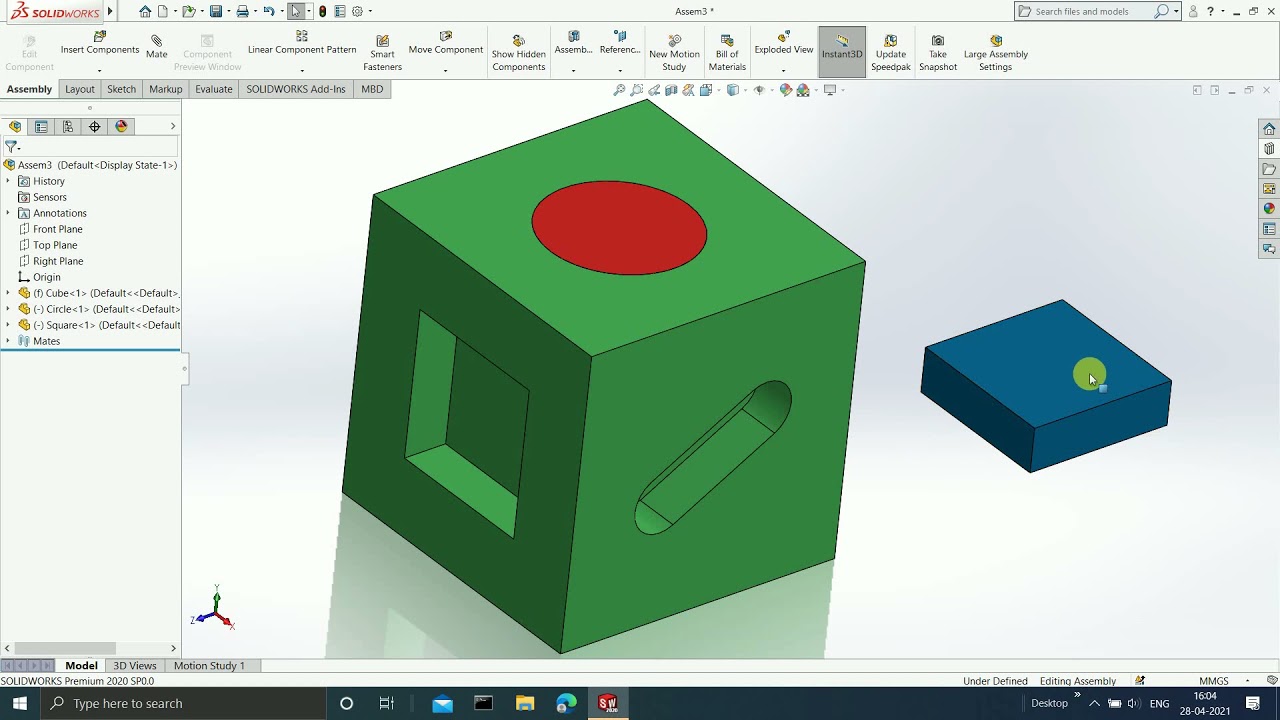Viewport: 1280px width, 720px height.
Task: Click Exploded View tool
Action: (x=784, y=43)
